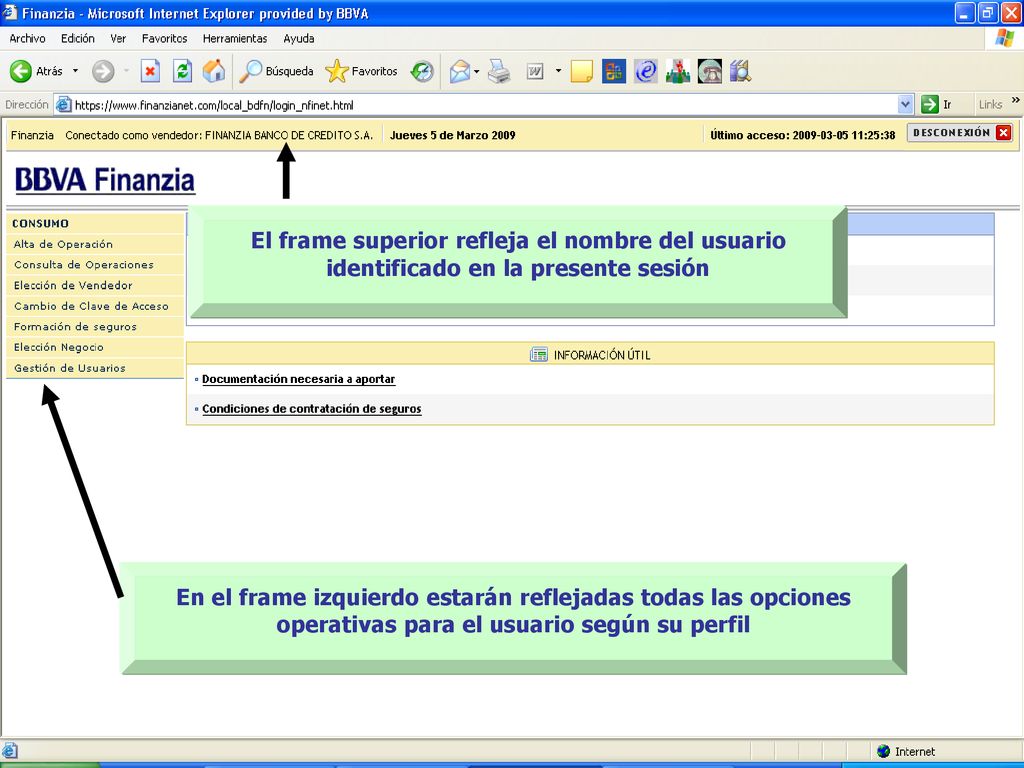Viewport: 1024px width, 768px height.
Task: Open Búsqueda search in toolbar
Action: click(276, 71)
